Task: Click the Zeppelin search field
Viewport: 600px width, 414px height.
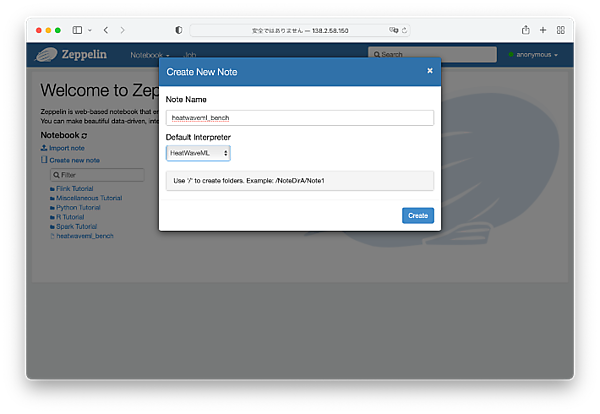Action: (432, 54)
